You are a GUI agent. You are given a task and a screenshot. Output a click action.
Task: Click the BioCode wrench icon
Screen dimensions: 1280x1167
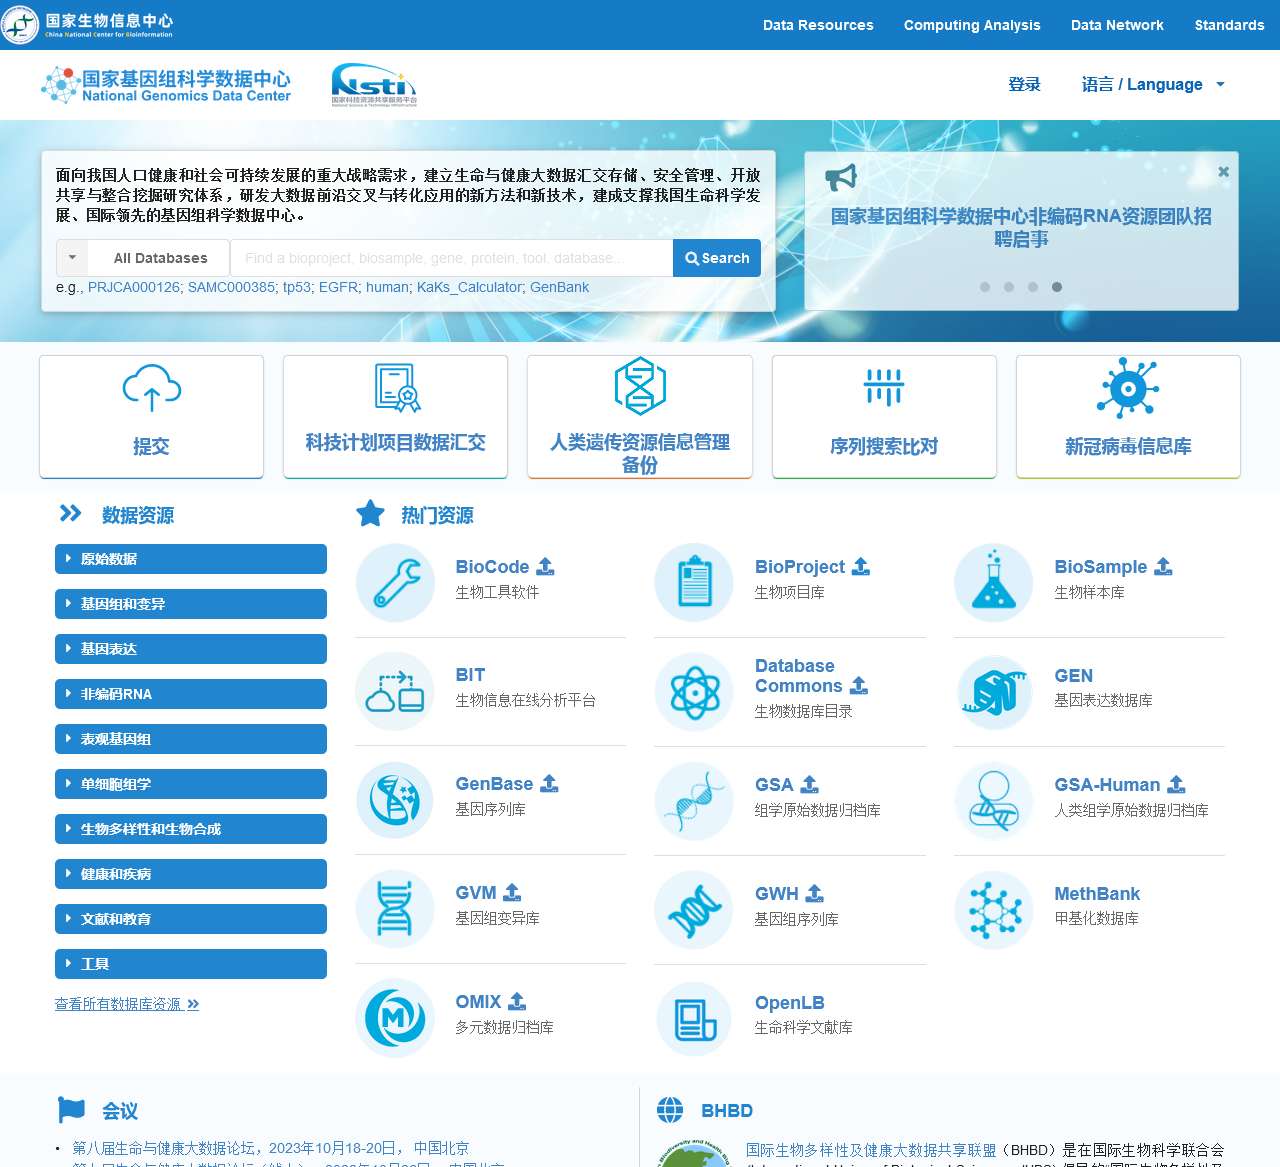coord(395,582)
